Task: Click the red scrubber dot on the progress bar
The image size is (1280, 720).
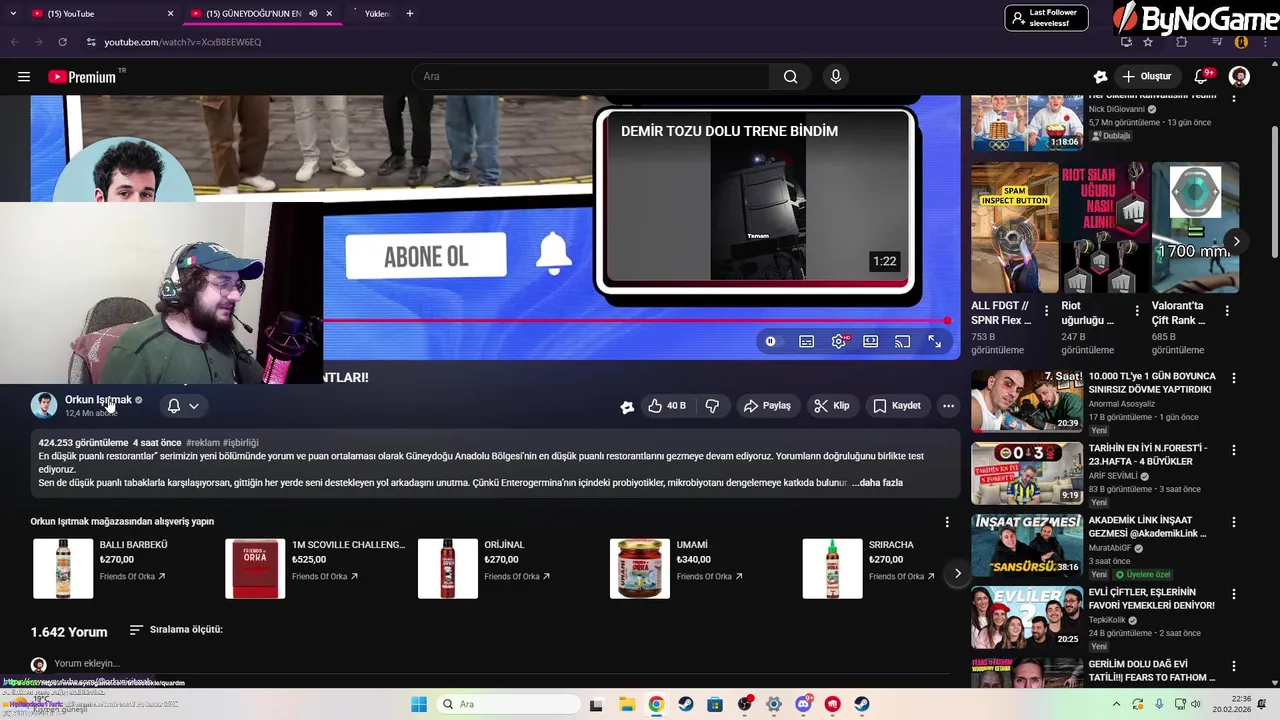Action: click(947, 321)
